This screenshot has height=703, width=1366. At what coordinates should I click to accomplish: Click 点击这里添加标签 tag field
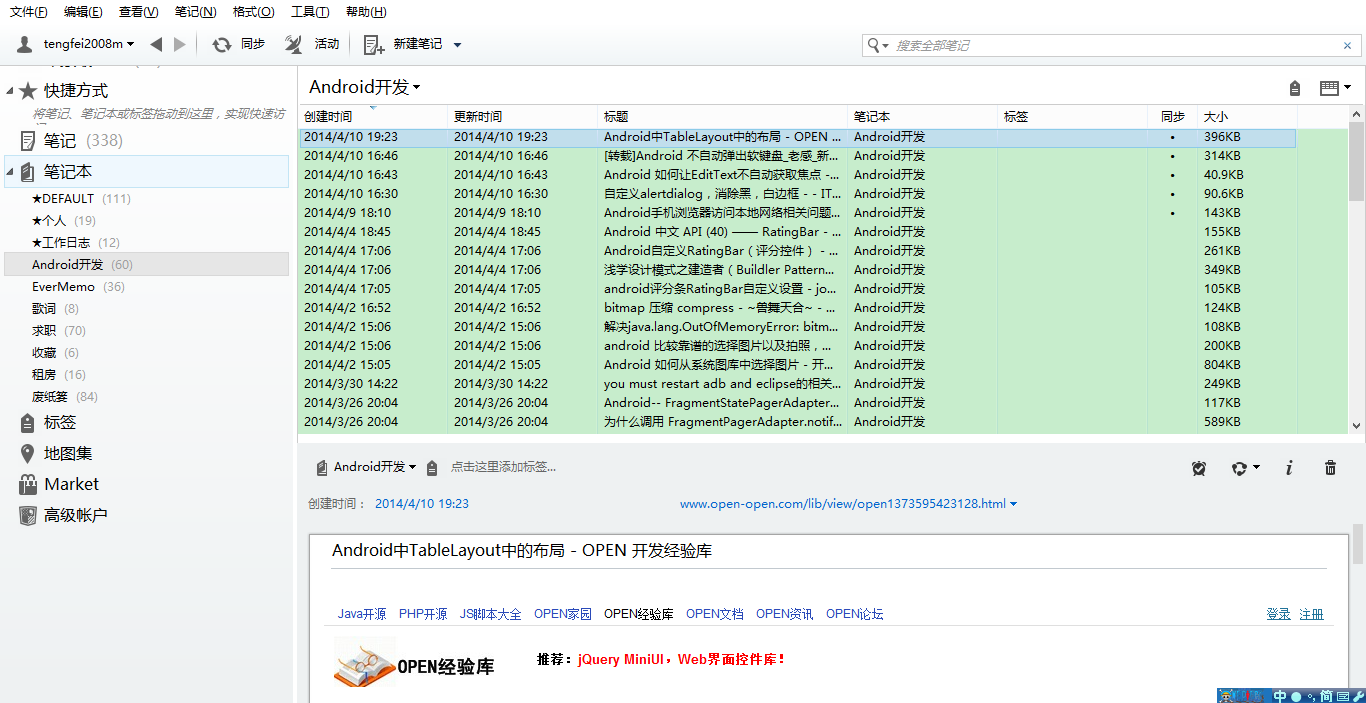point(503,467)
